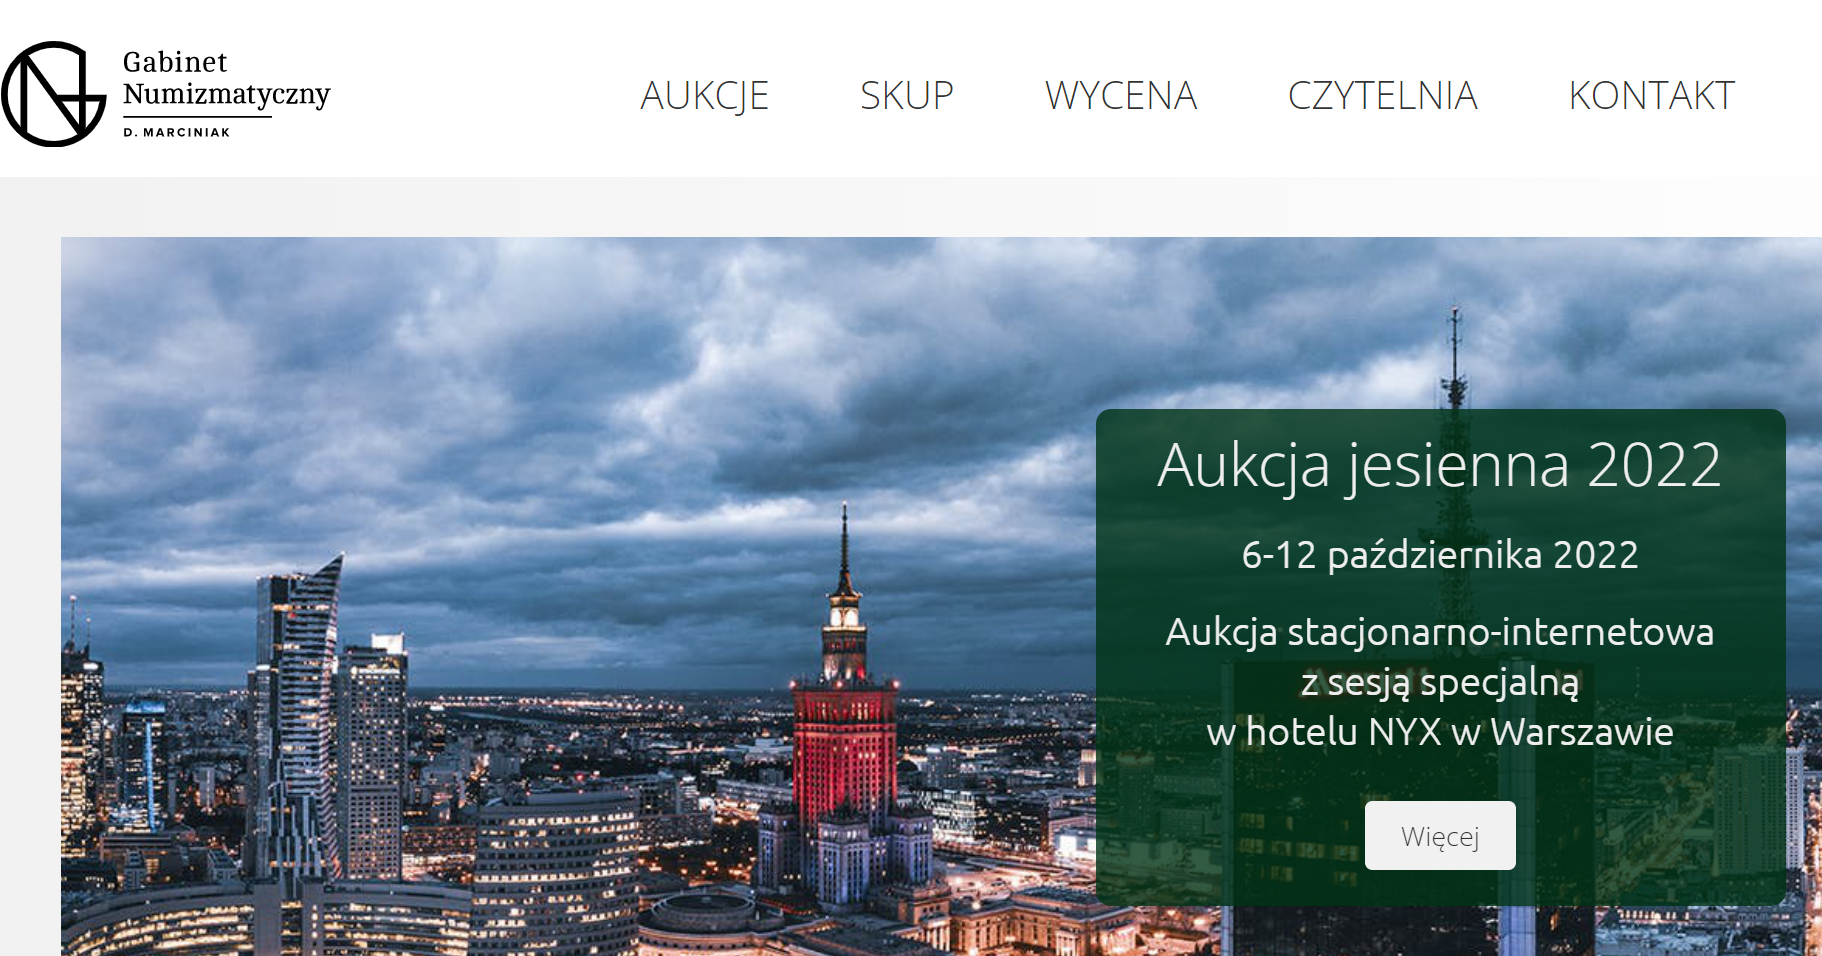This screenshot has width=1822, height=956.
Task: Open the AUKCJE menu item
Action: 704,96
